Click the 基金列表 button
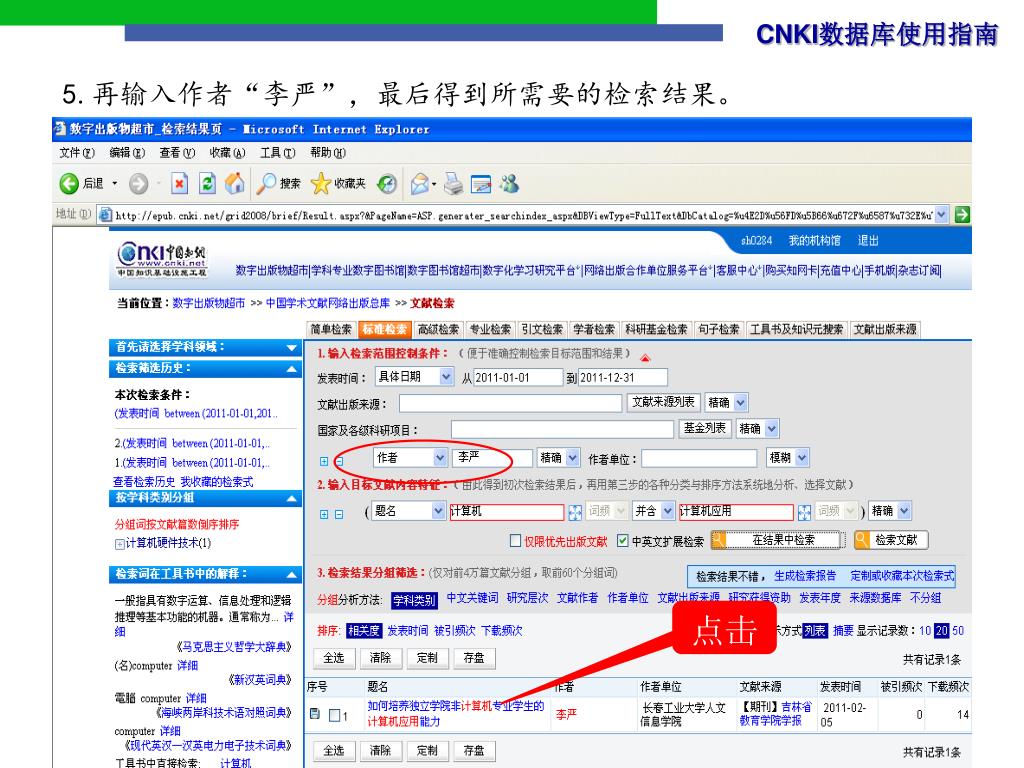Screen dimensions: 1024x768 704,428
